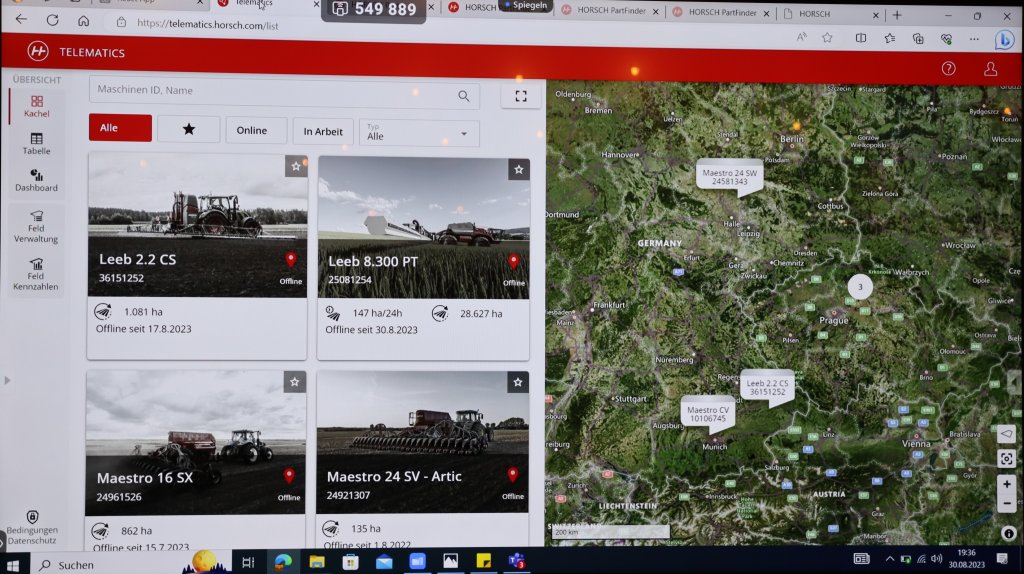This screenshot has height=574, width=1024.
Task: Switch to first HORSCH PartFinder tab
Action: [610, 10]
